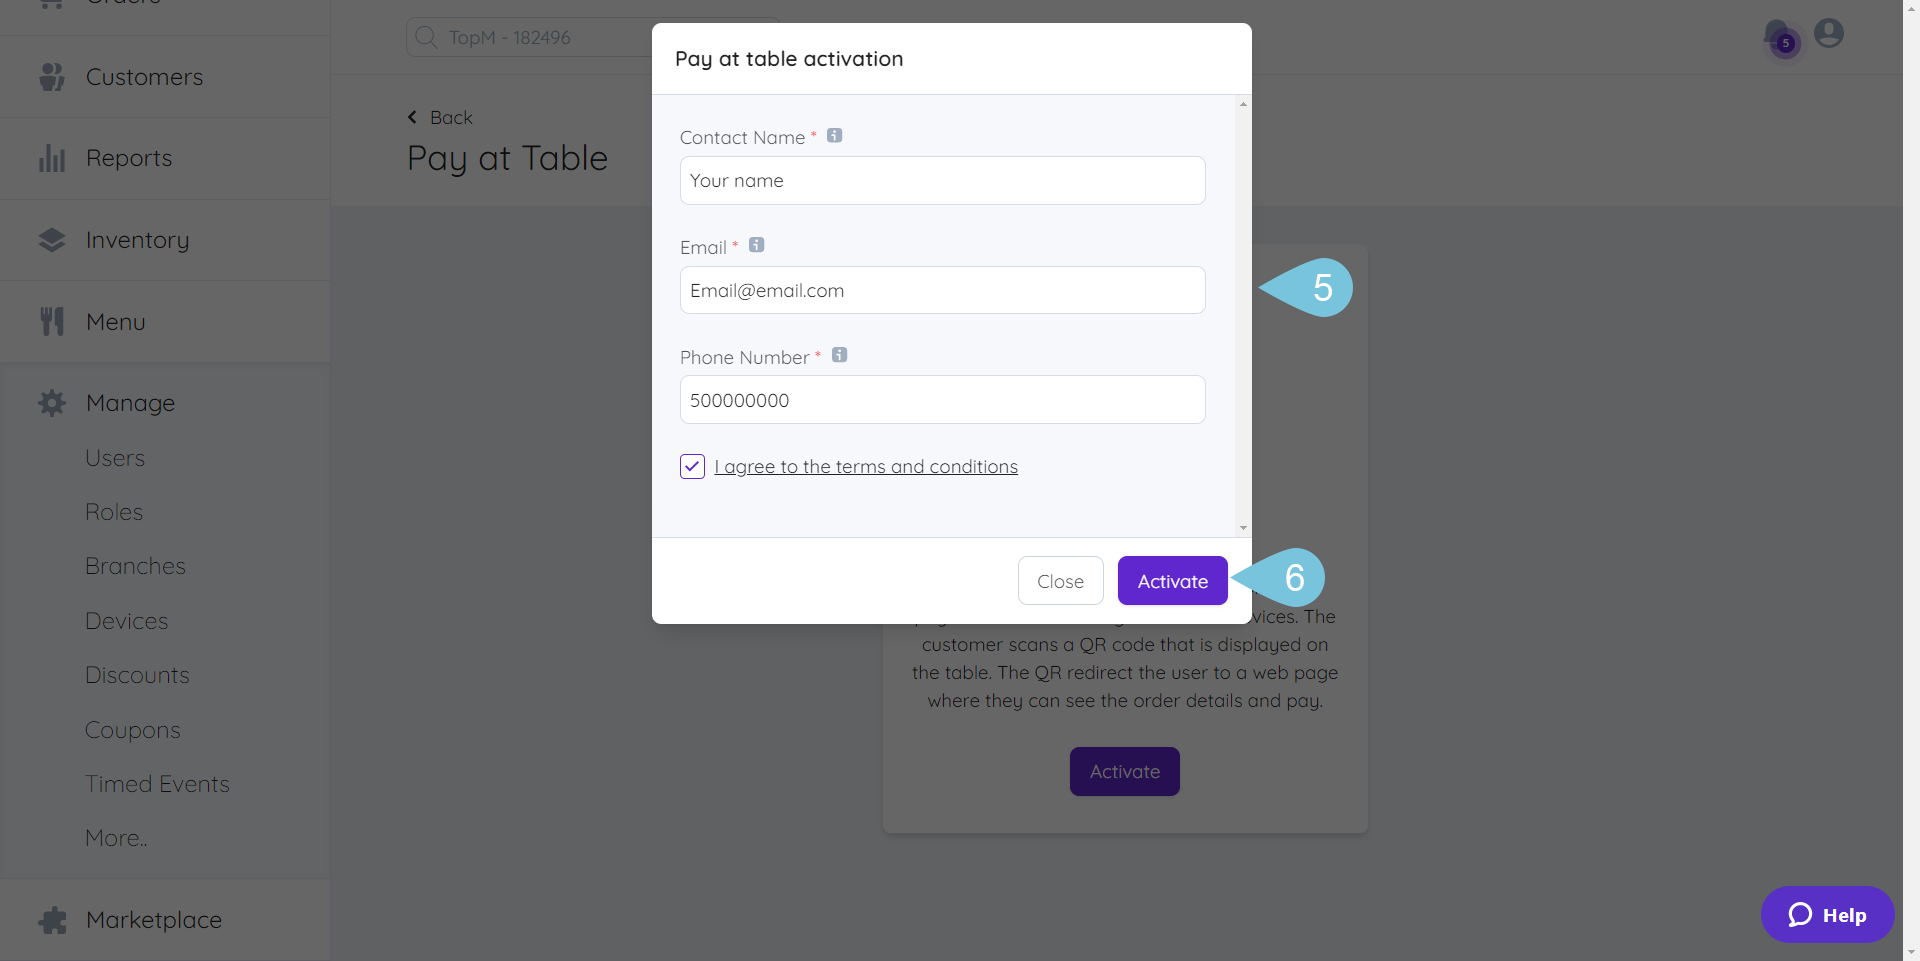Click the Phone Number info icon
The width and height of the screenshot is (1920, 961).
(x=840, y=355)
